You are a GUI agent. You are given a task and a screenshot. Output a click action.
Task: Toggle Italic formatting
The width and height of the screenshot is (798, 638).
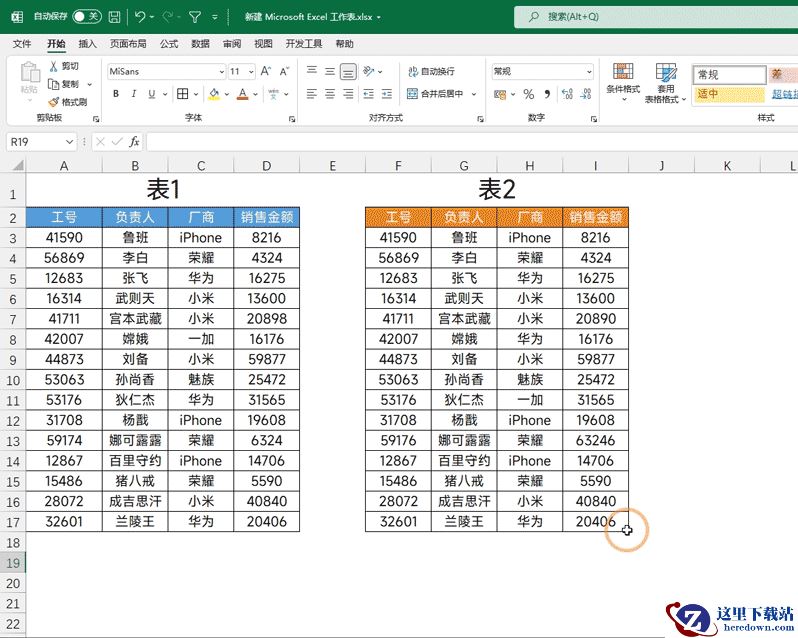click(133, 94)
